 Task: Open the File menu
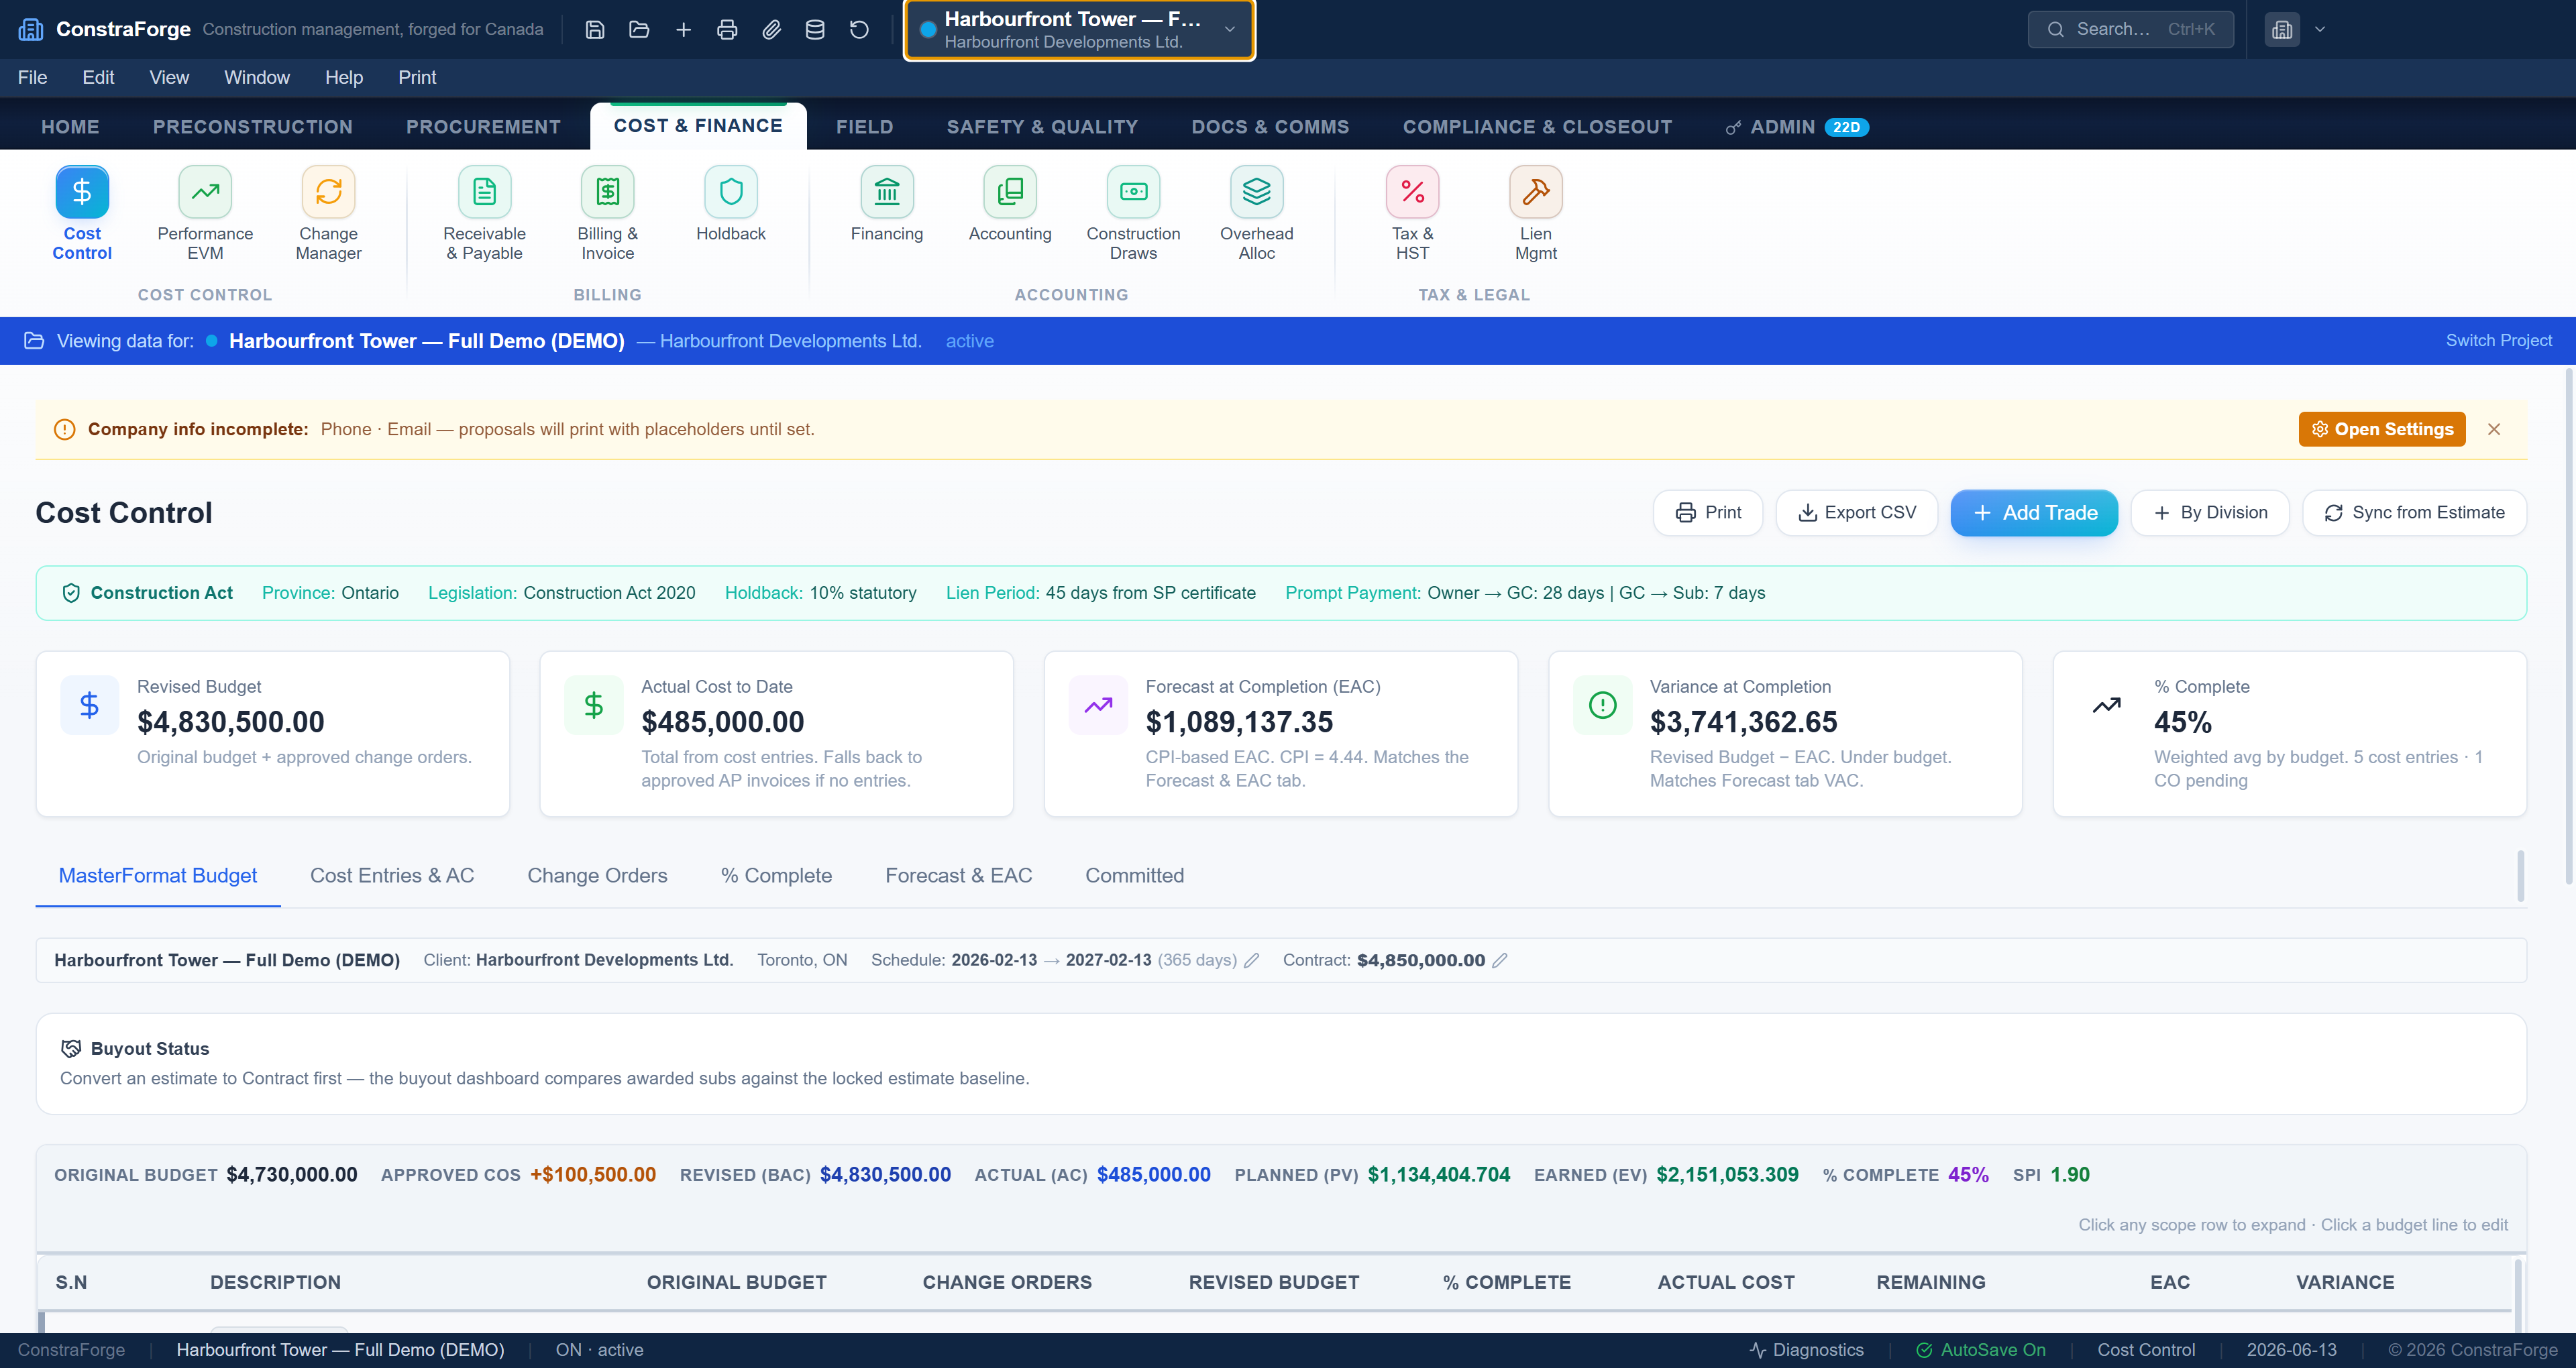[32, 77]
